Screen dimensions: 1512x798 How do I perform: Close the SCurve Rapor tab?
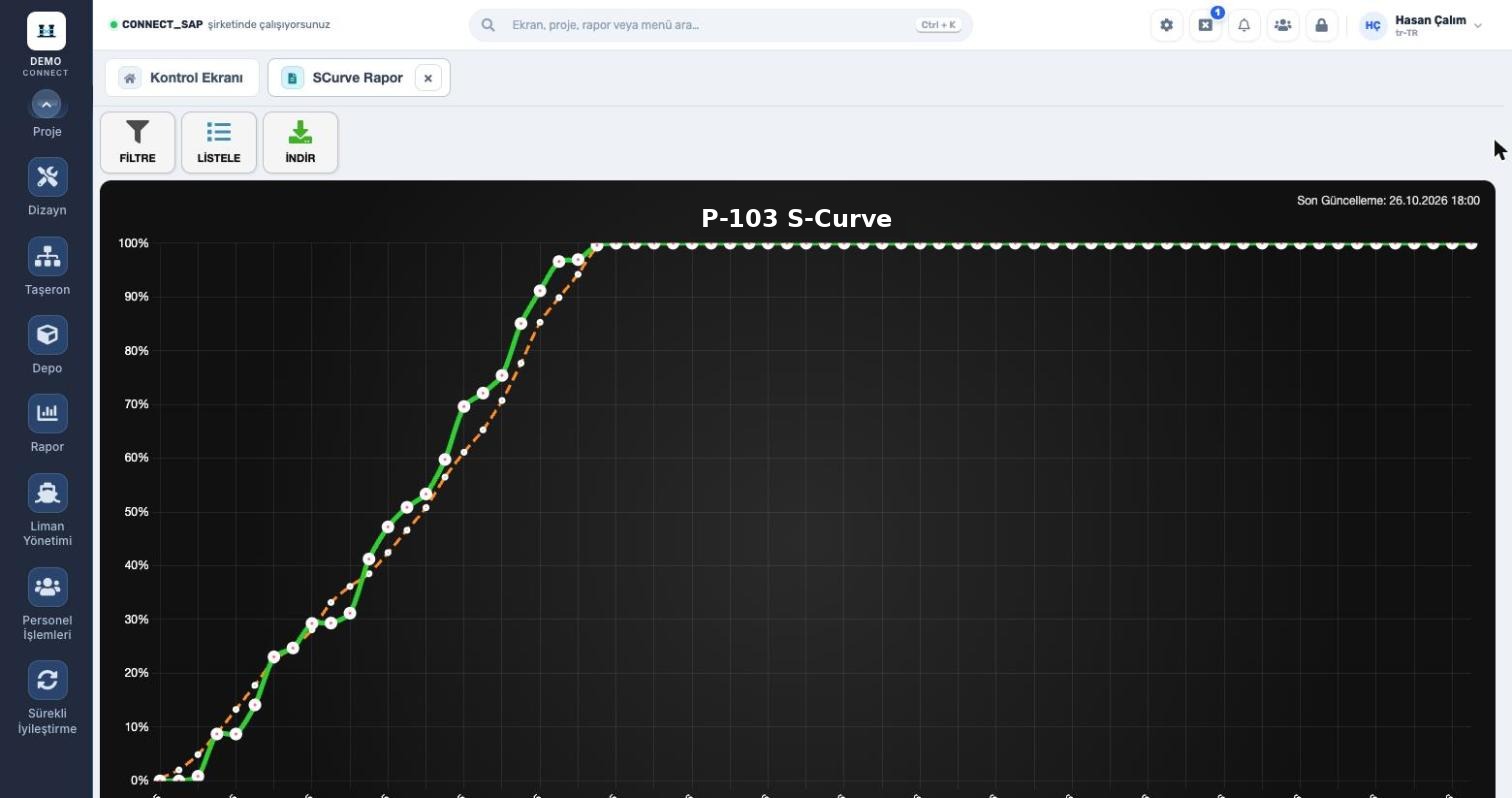[x=428, y=78]
